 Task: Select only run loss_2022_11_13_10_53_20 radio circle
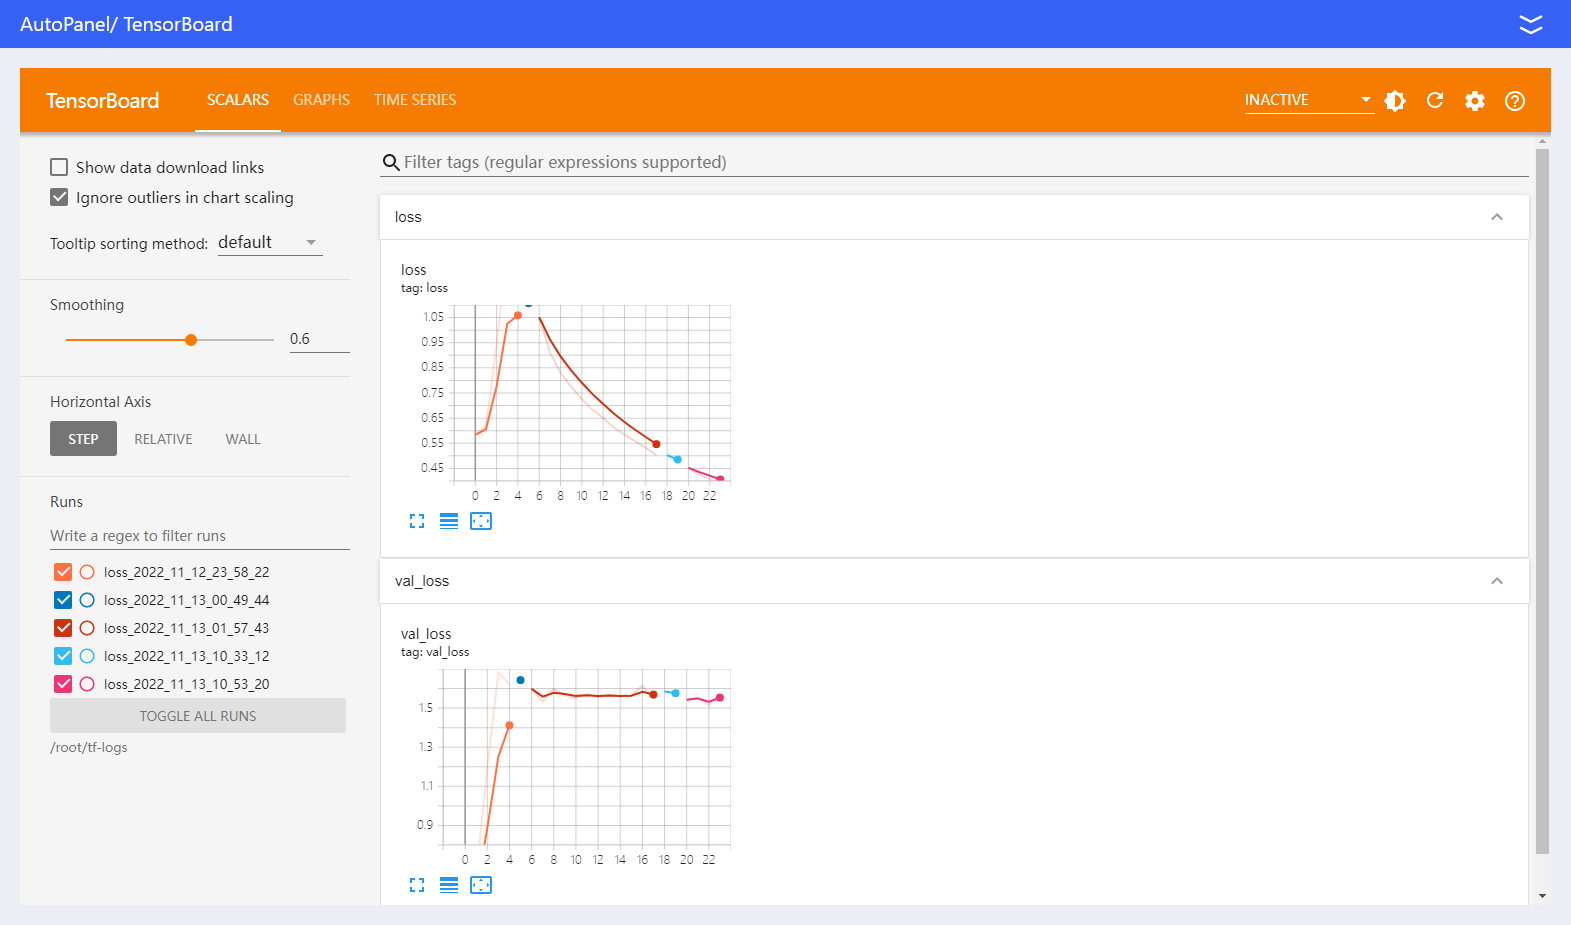point(87,684)
